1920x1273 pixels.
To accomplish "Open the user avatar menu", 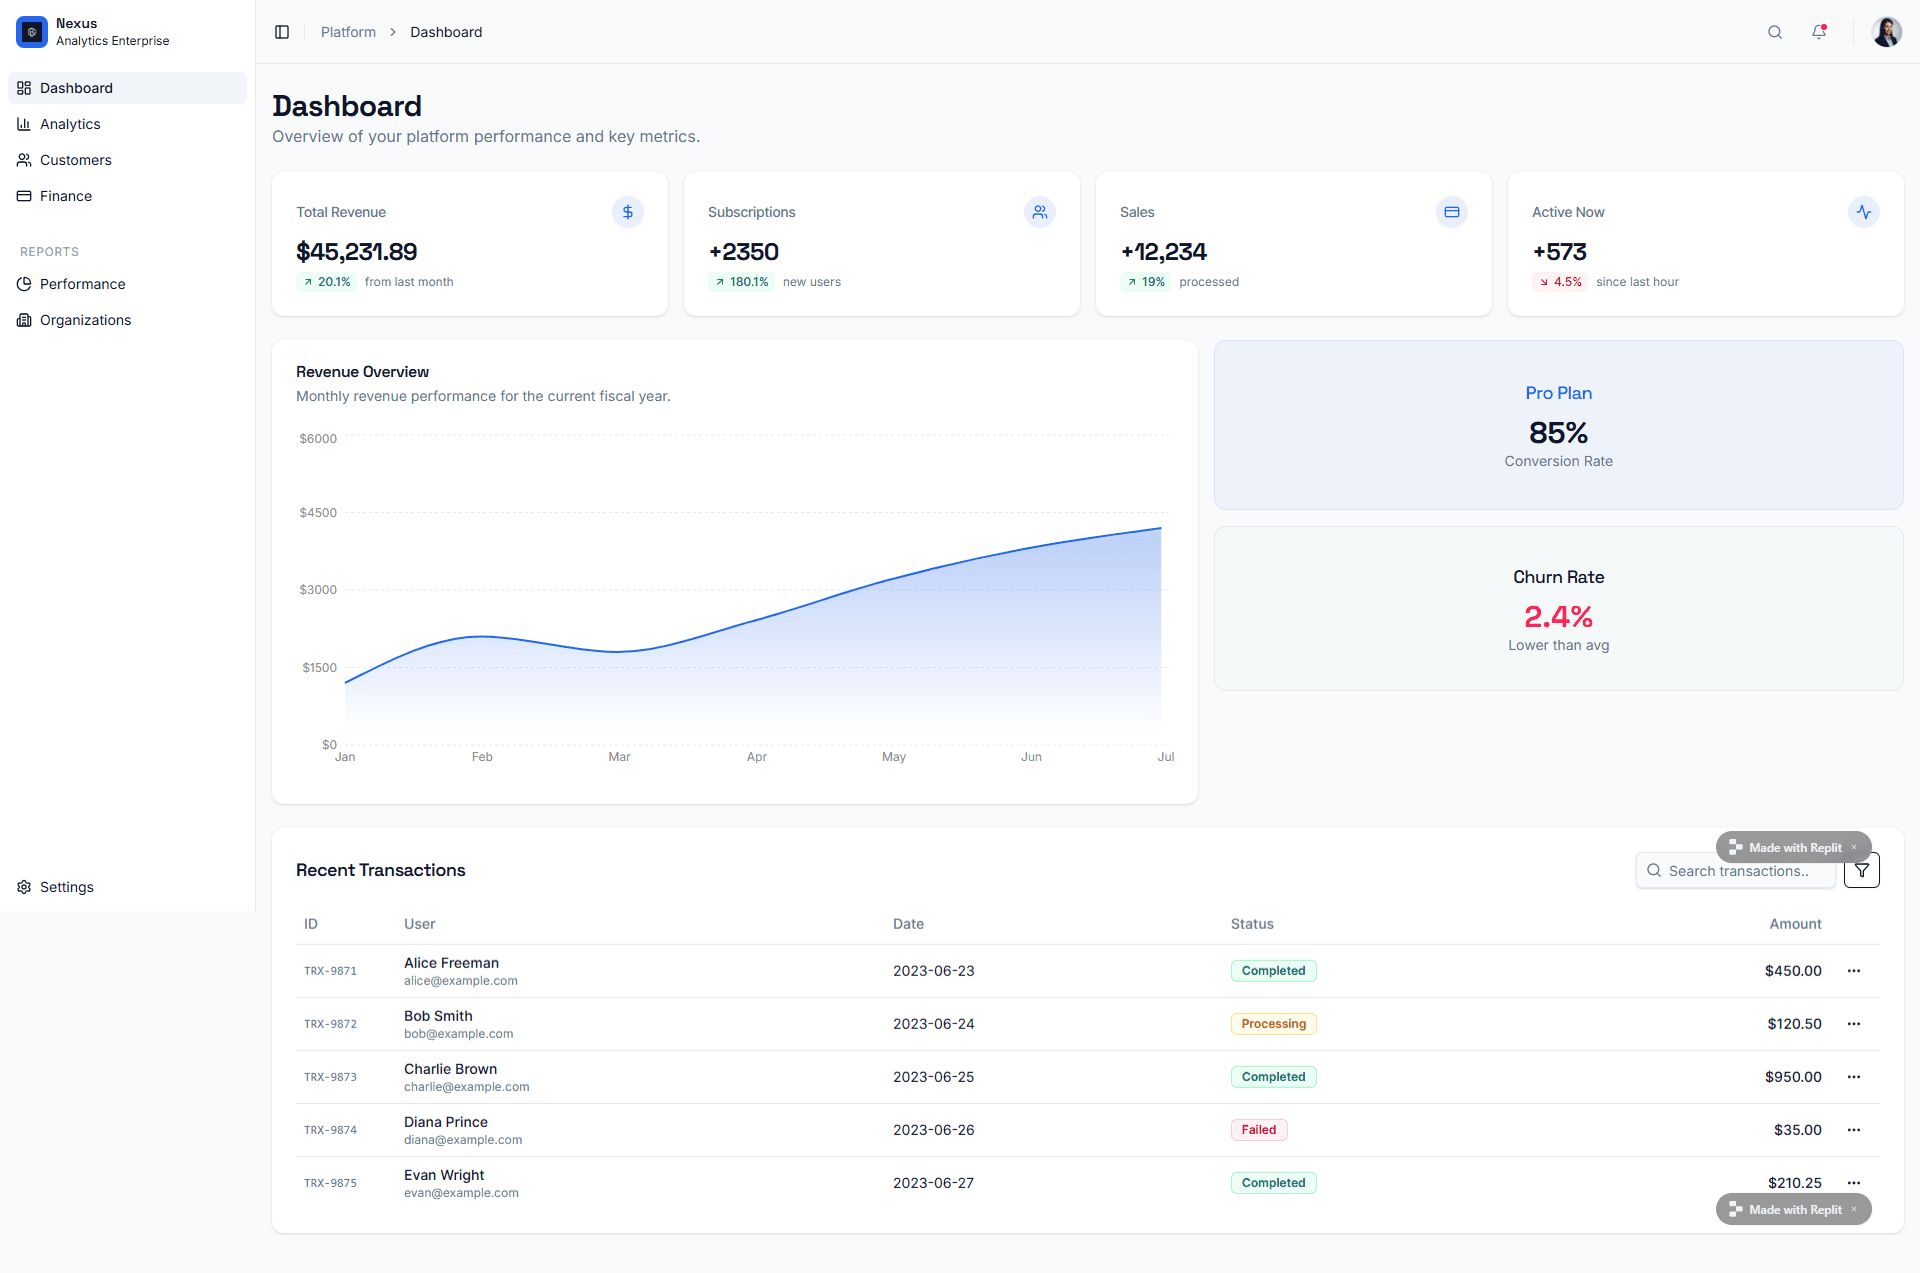I will pyautogui.click(x=1886, y=32).
